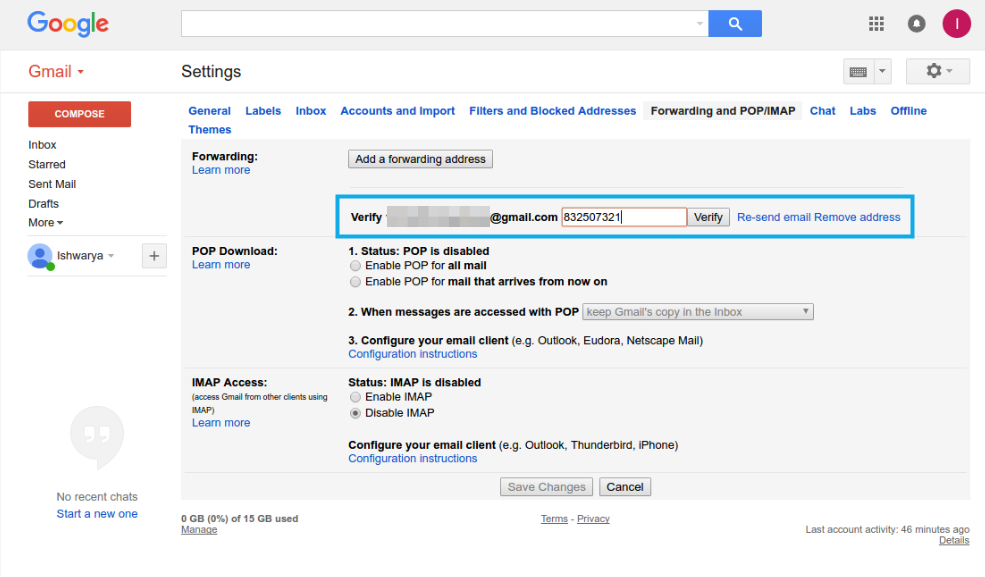The width and height of the screenshot is (985, 577).
Task: Open the Sent Mail folder
Action: 52,185
